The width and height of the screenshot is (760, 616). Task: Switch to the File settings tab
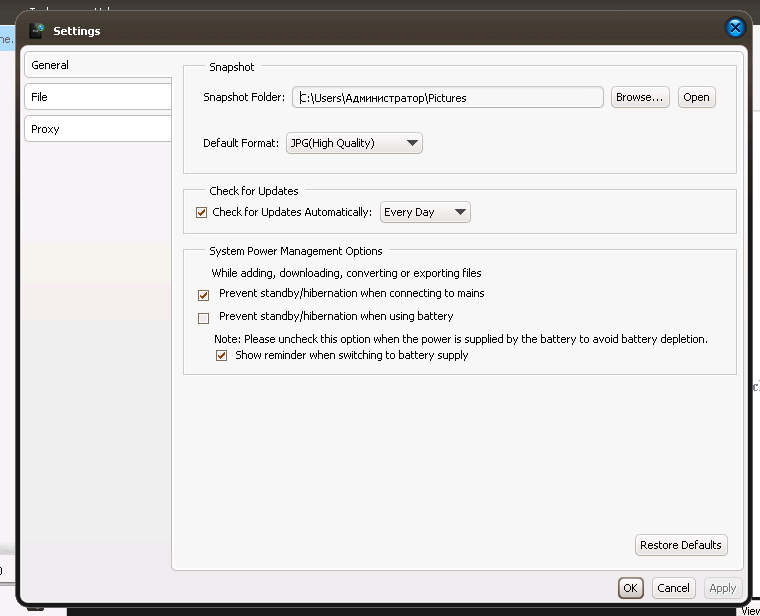pyautogui.click(x=98, y=97)
